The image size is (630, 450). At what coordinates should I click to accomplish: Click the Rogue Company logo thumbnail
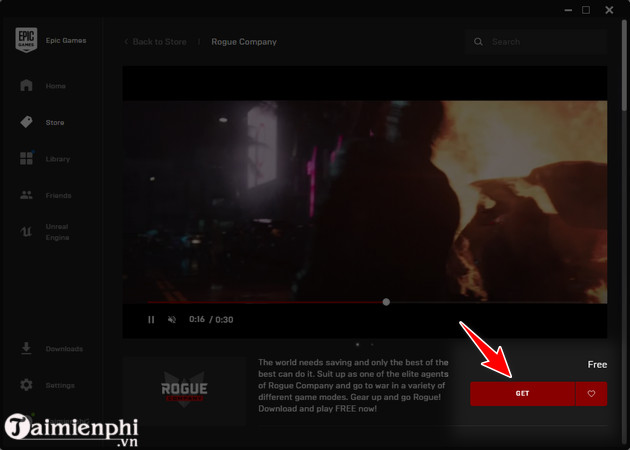[184, 391]
